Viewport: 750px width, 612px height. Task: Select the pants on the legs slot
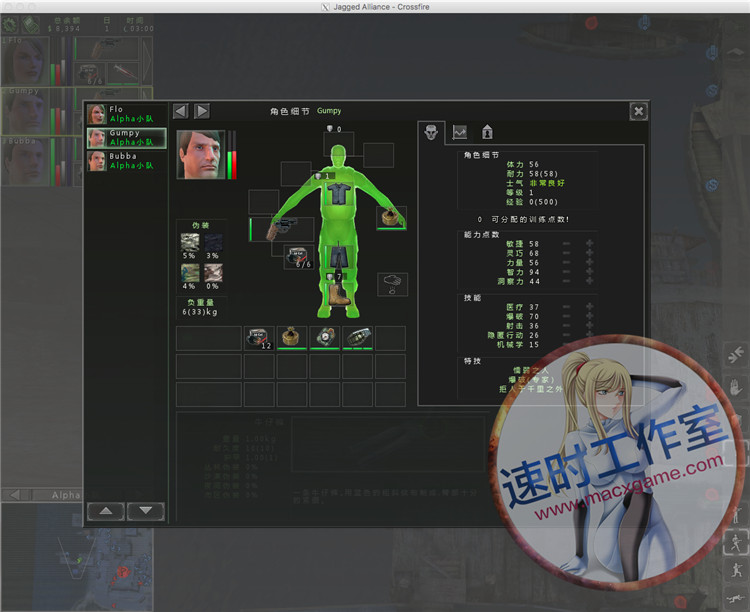coord(339,257)
